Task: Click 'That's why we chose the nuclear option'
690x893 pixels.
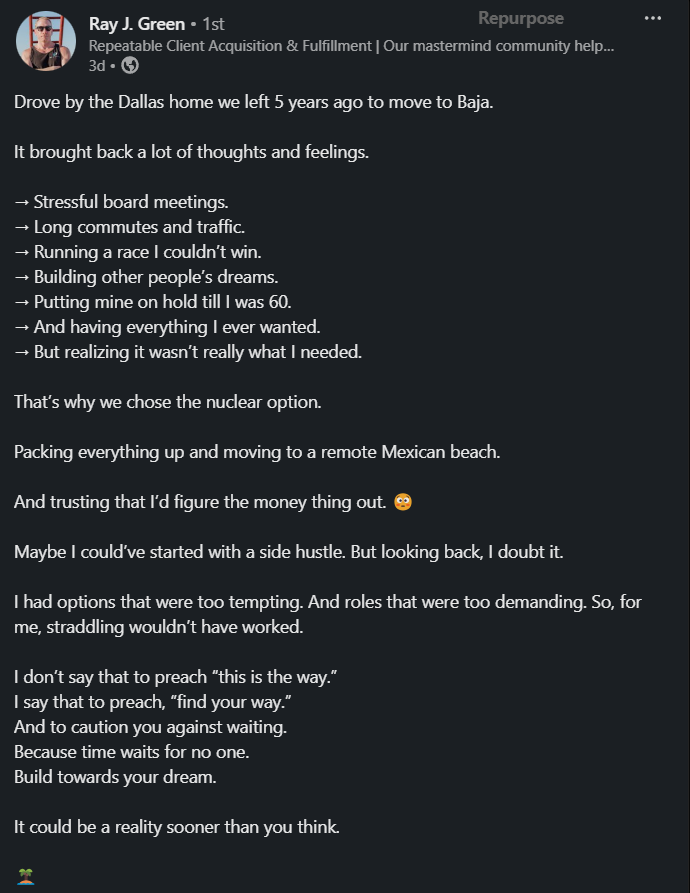Action: pos(167,402)
